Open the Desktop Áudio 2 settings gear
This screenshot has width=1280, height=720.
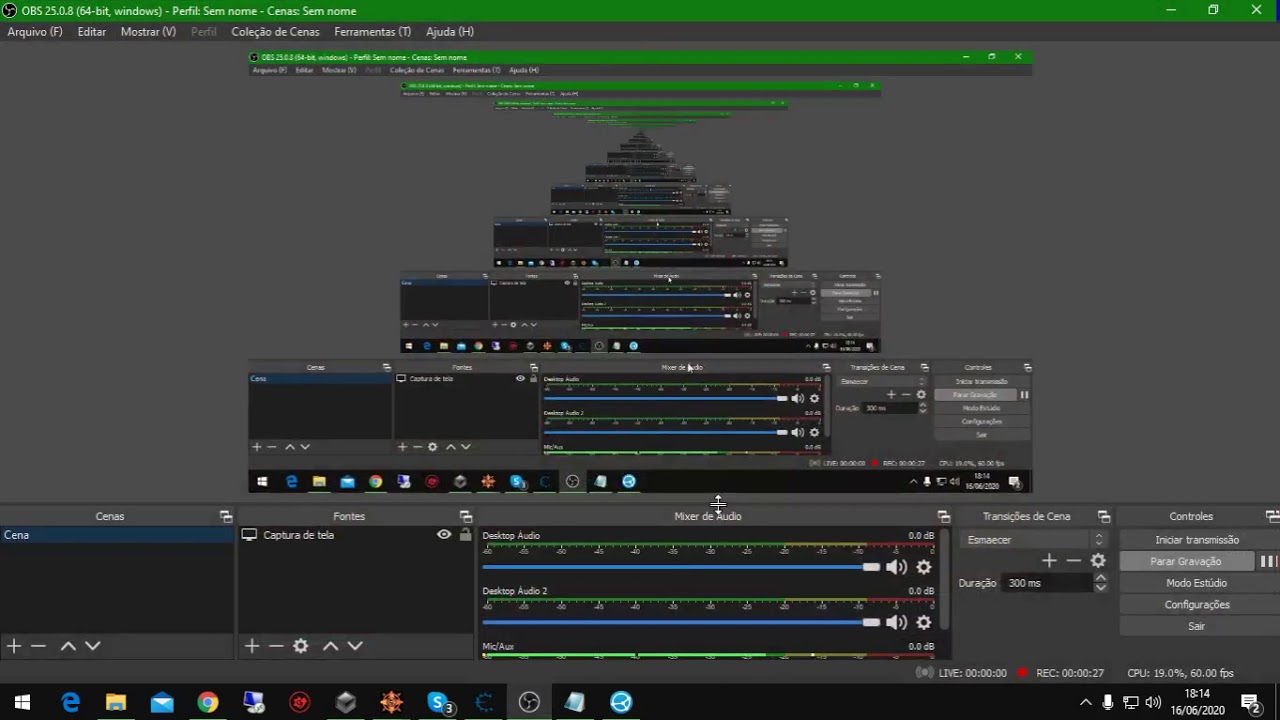pyautogui.click(x=924, y=622)
